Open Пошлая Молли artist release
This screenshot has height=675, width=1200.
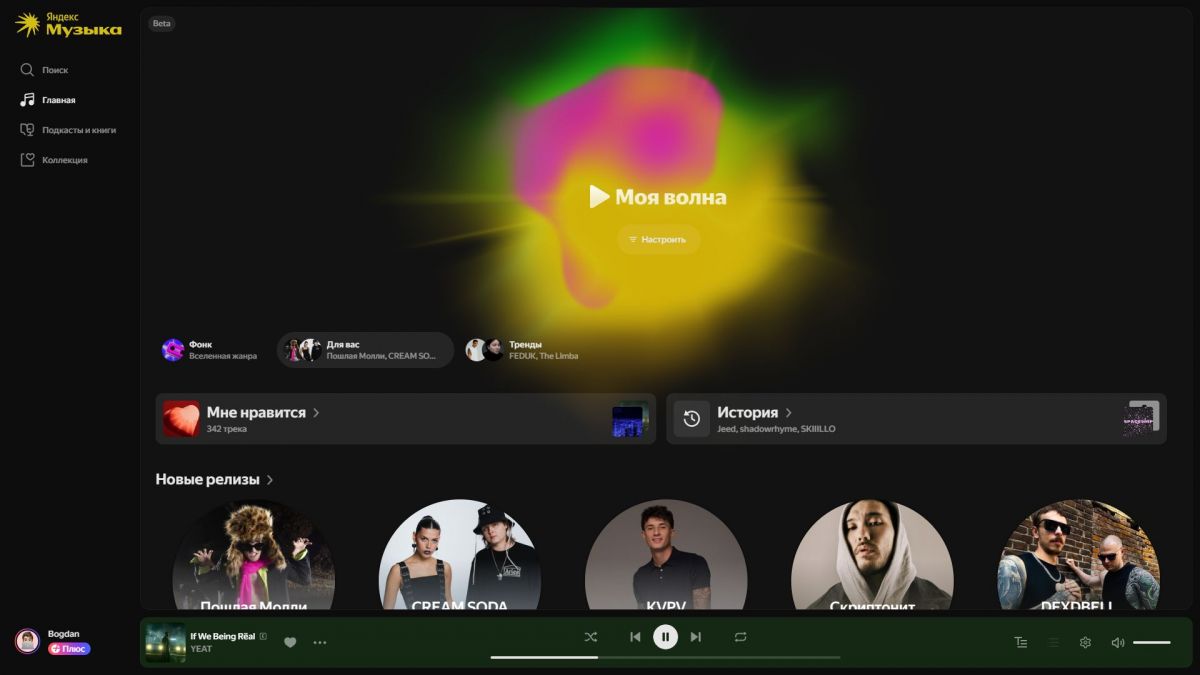[x=253, y=555]
